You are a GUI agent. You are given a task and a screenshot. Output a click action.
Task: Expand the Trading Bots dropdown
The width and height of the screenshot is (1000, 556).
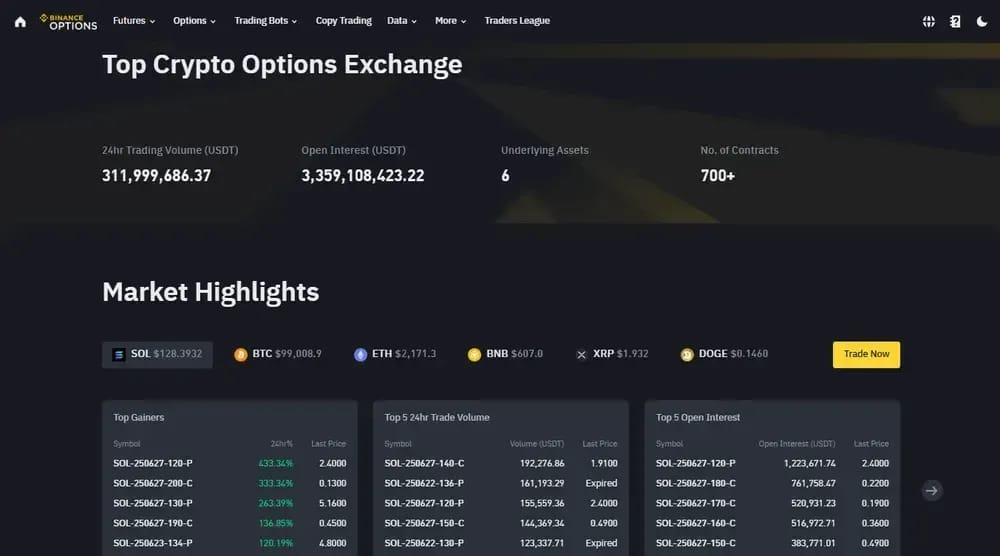(x=265, y=20)
